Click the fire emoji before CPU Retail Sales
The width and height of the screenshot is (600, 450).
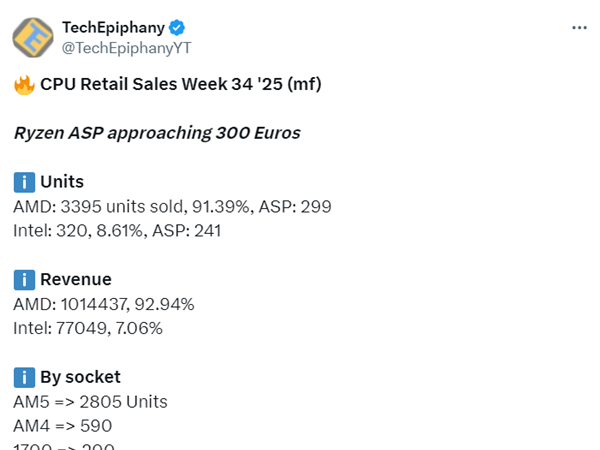coord(24,85)
